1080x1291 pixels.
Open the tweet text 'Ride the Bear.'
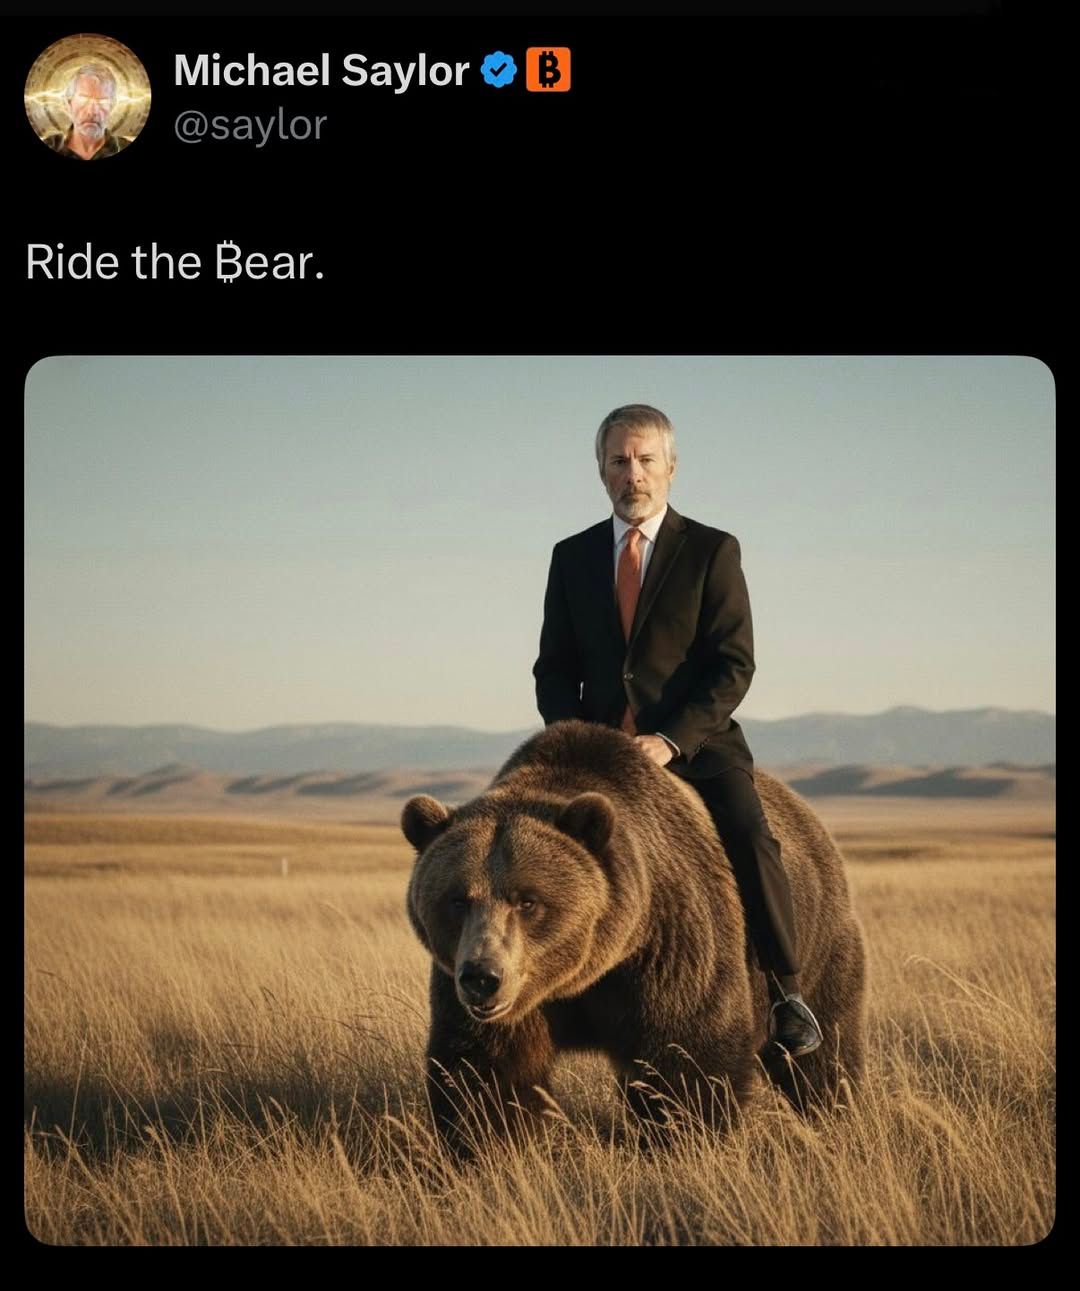[x=175, y=263]
